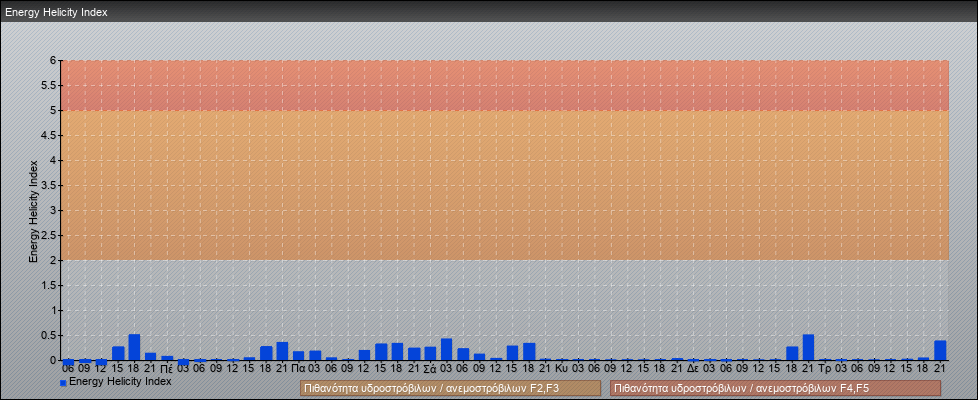
Task: Click the y-axis value 5.5
Action: pos(49,85)
